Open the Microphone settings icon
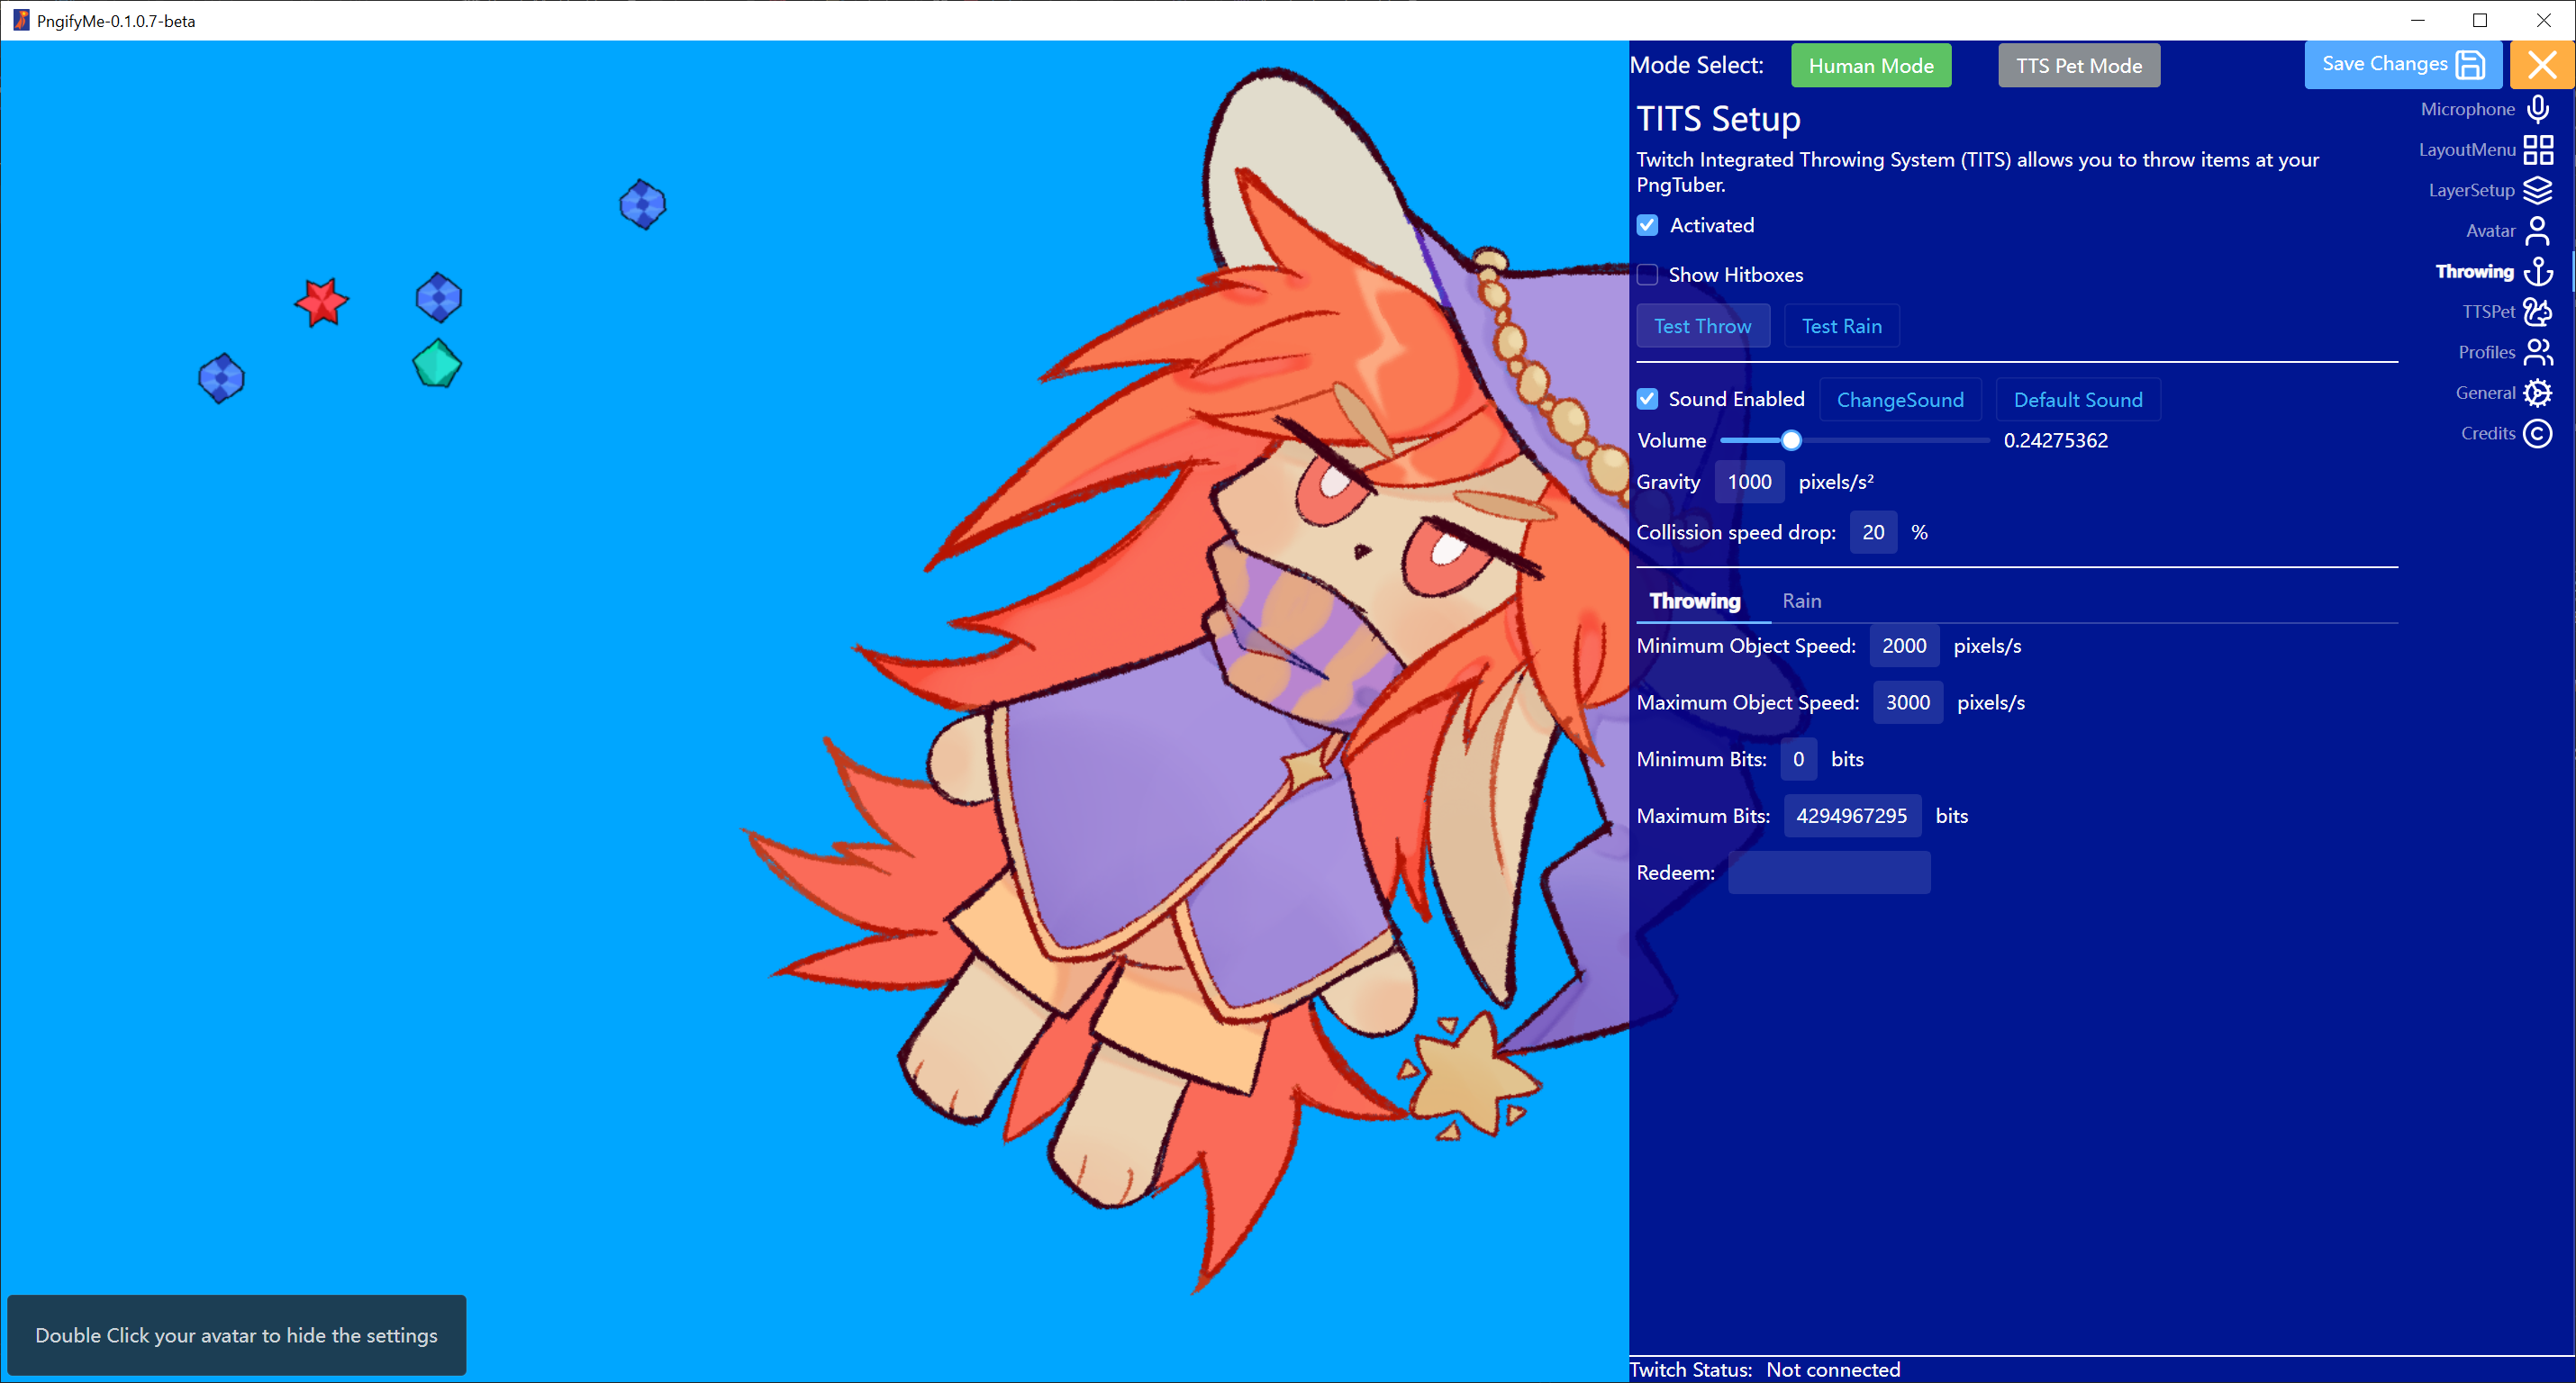2576x1383 pixels. pos(2537,108)
